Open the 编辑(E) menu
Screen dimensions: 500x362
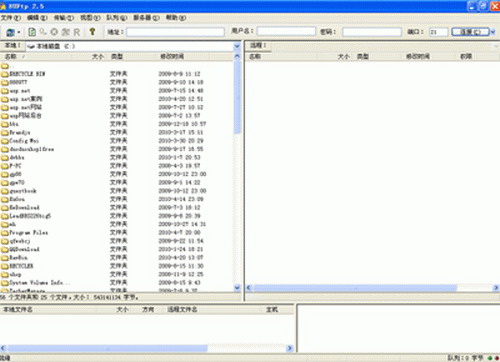(37, 18)
